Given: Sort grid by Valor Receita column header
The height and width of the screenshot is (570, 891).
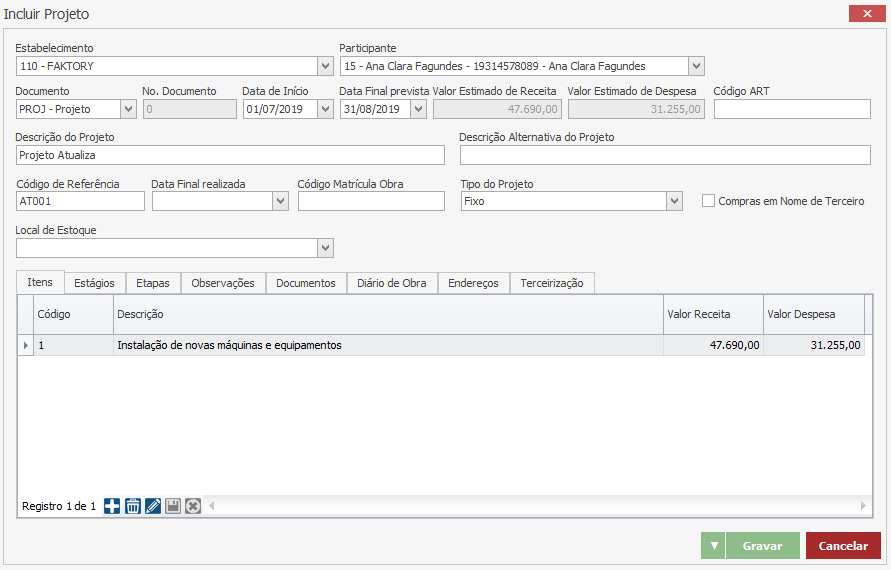Looking at the screenshot, I should tap(712, 314).
